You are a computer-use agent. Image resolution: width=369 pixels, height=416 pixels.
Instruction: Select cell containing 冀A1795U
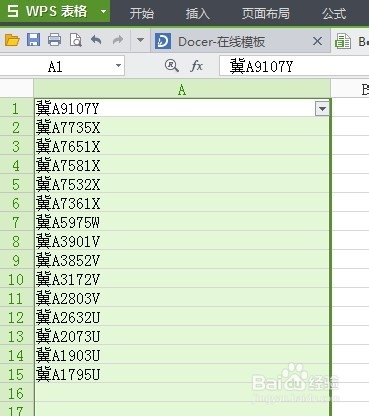[182, 374]
